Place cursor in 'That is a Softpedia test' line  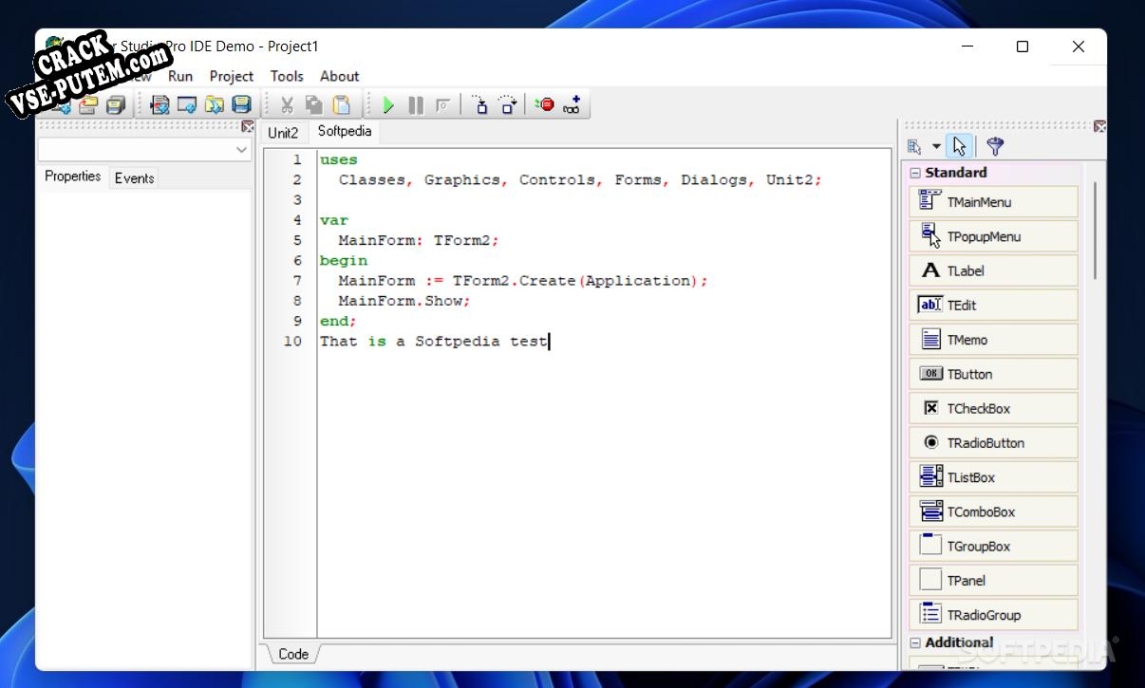(434, 341)
